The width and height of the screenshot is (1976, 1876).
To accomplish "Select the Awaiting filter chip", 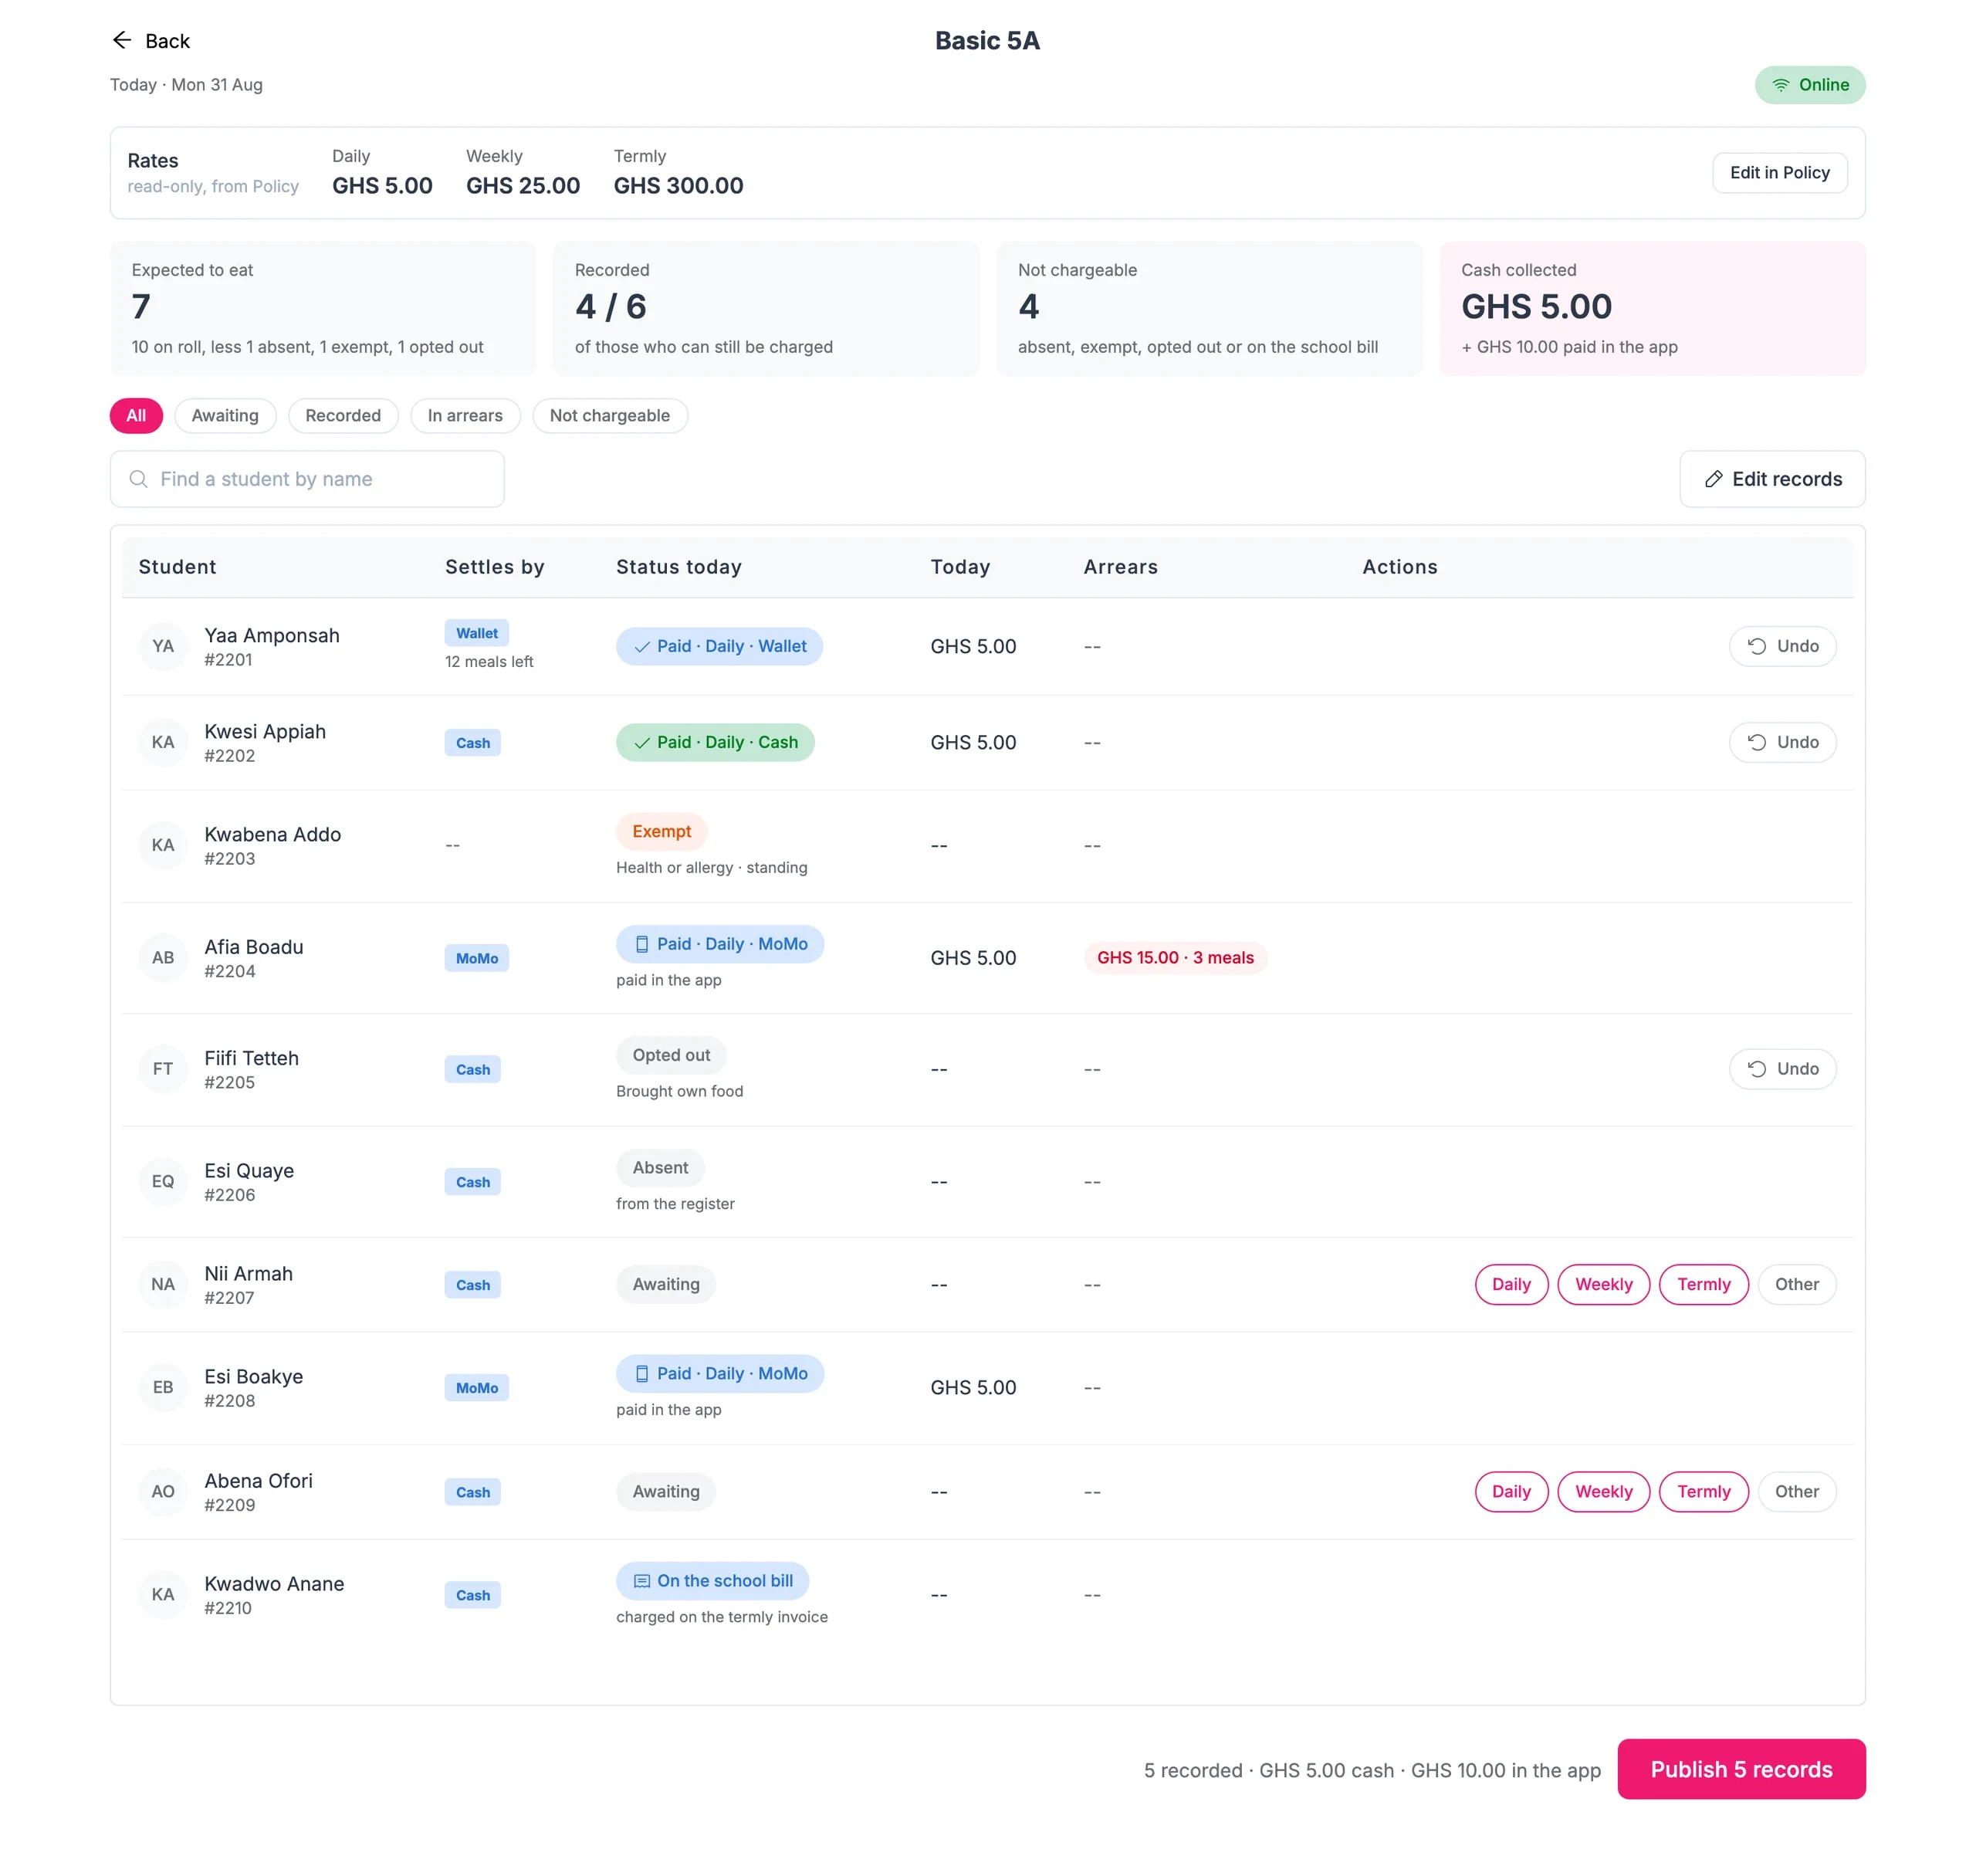I will coord(225,416).
